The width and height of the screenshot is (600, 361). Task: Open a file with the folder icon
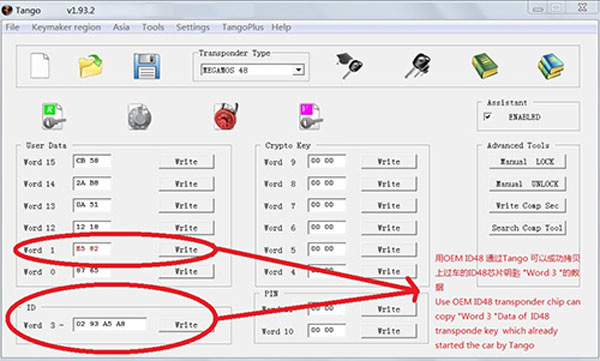click(x=91, y=66)
